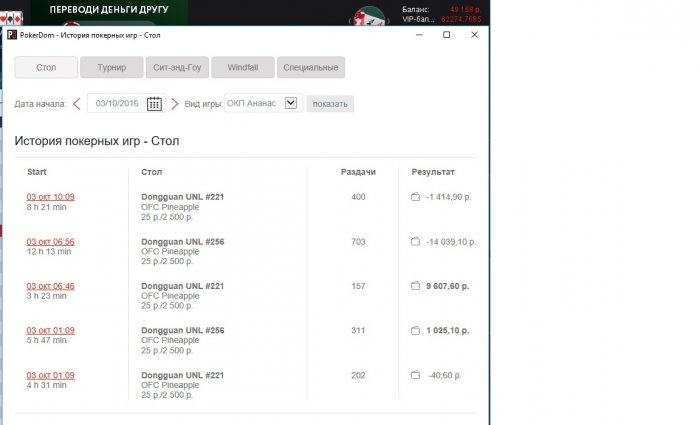Image resolution: width=700 pixels, height=425 pixels.
Task: Open 03 окт 01:09 link lasting 5 h 47 min
Action: pyautogui.click(x=50, y=330)
